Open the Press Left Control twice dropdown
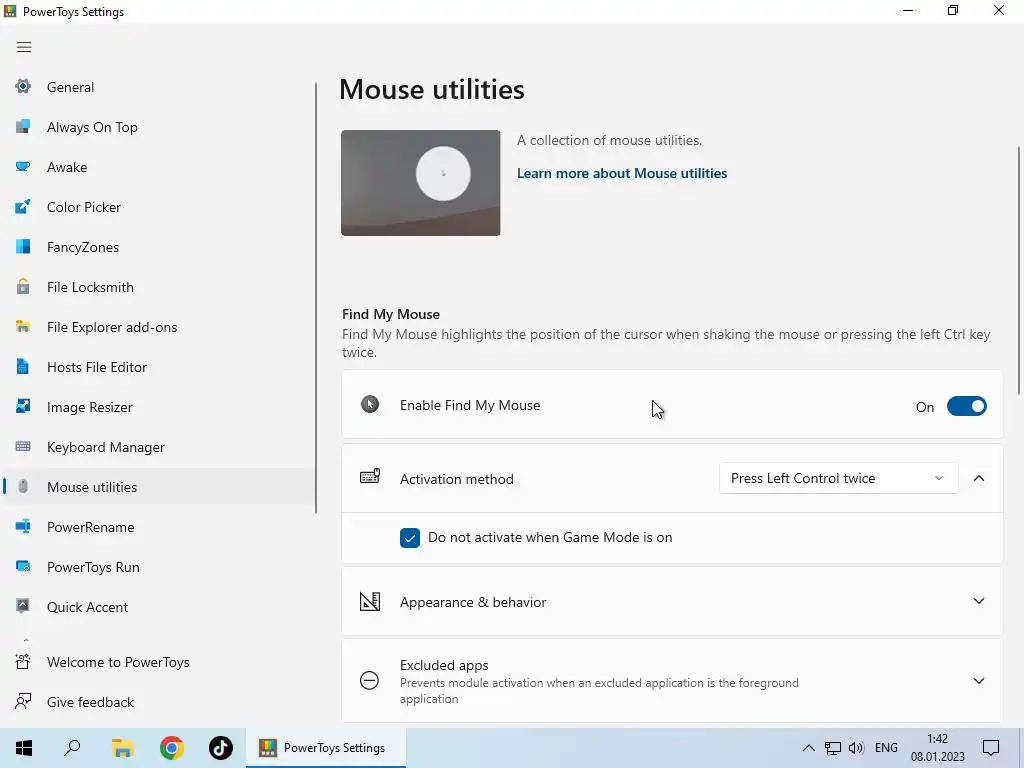 pos(838,478)
